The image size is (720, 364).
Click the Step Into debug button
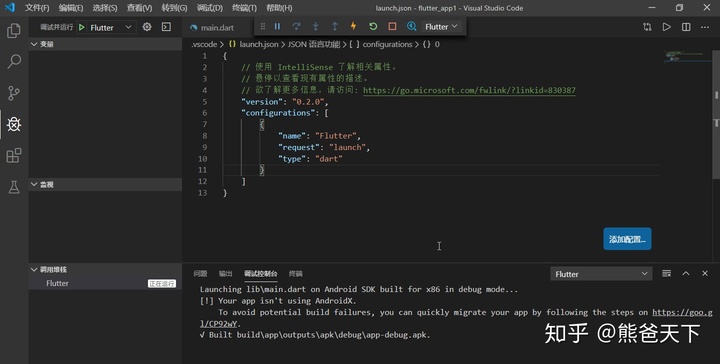pyautogui.click(x=315, y=27)
